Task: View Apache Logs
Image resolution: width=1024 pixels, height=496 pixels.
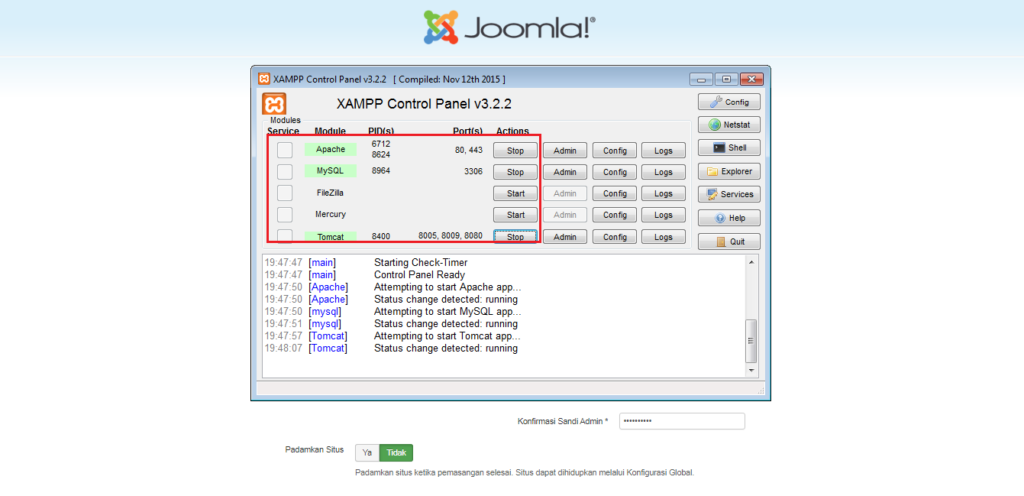Action: coord(664,151)
